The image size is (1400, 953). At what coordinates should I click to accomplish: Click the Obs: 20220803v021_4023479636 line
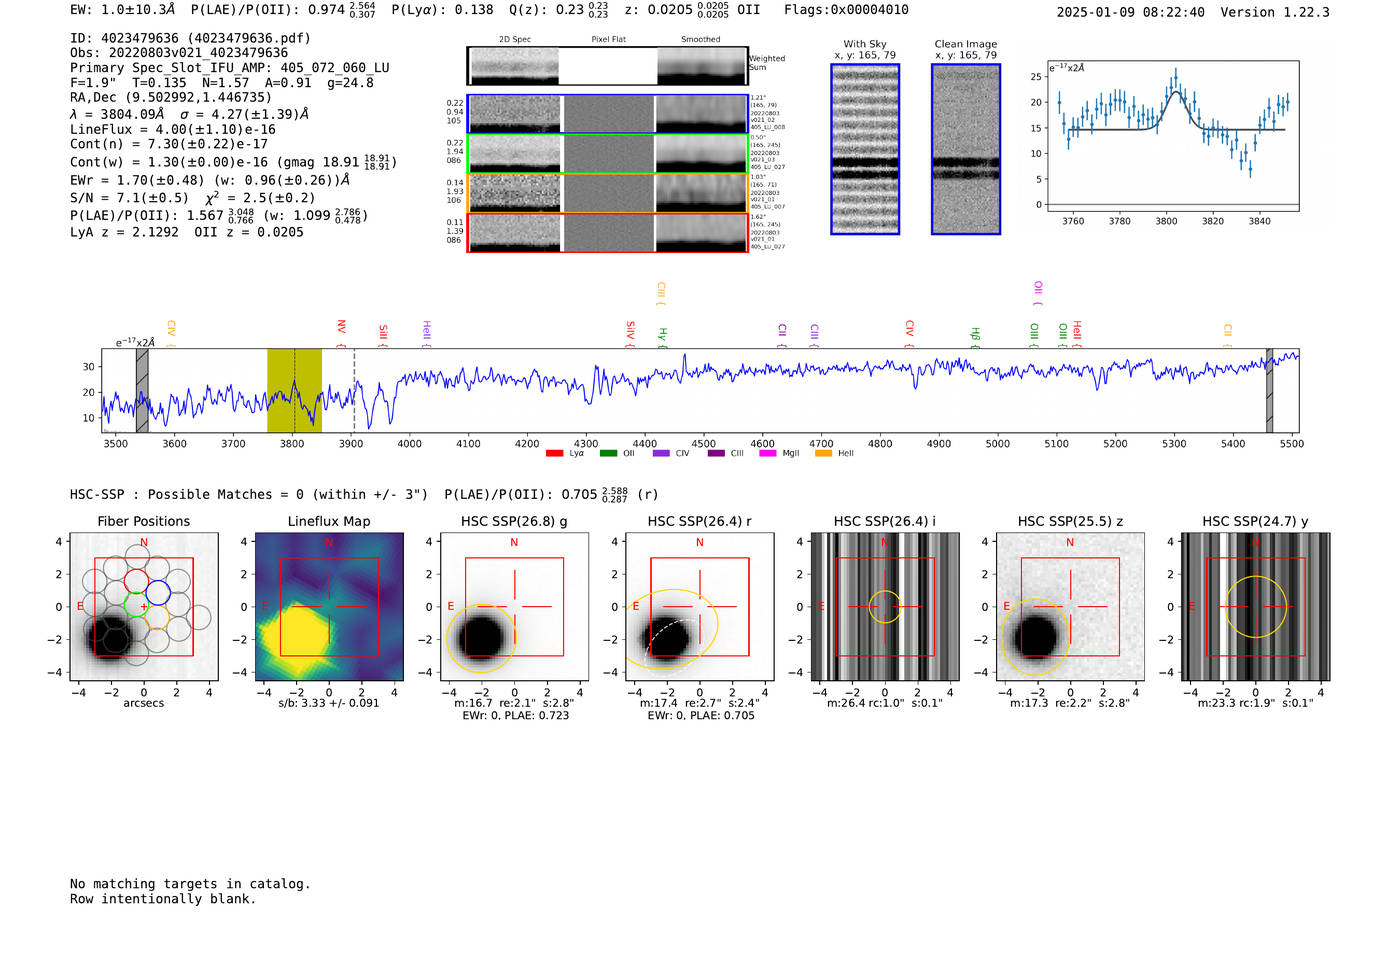click(179, 53)
